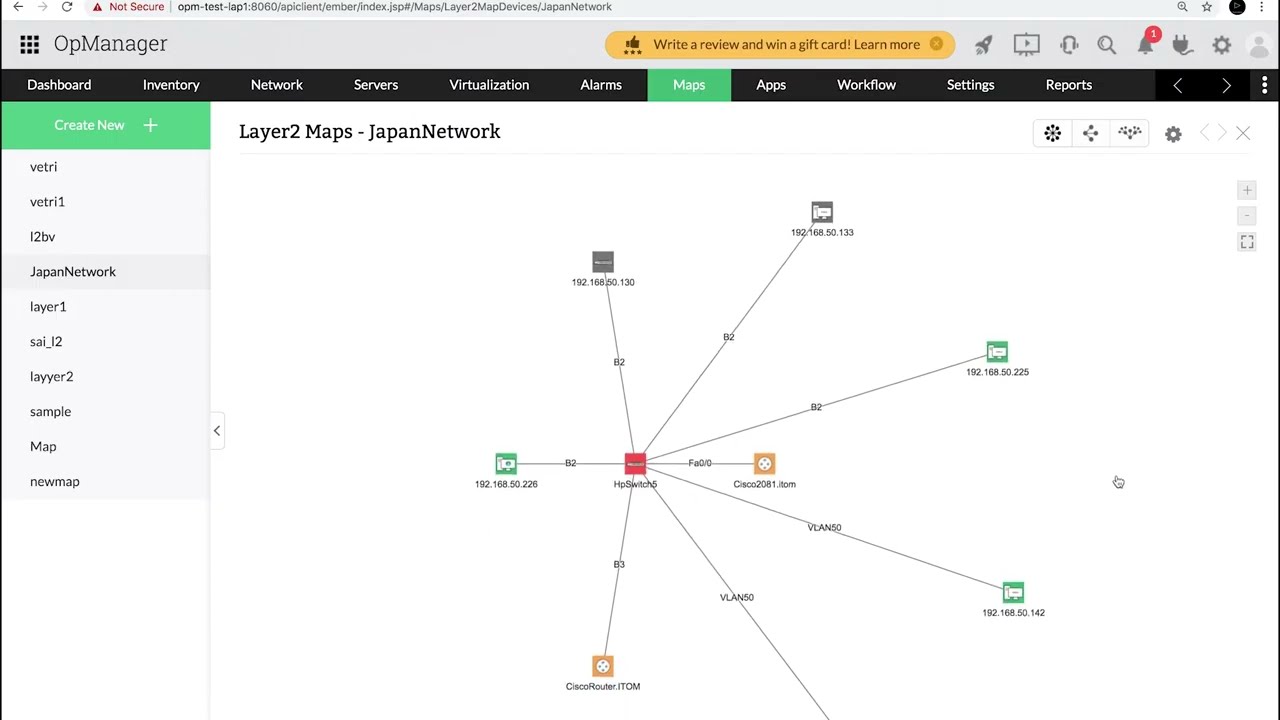This screenshot has width=1280, height=720.
Task: Select gray device node 192.168.50.130
Action: click(603, 262)
